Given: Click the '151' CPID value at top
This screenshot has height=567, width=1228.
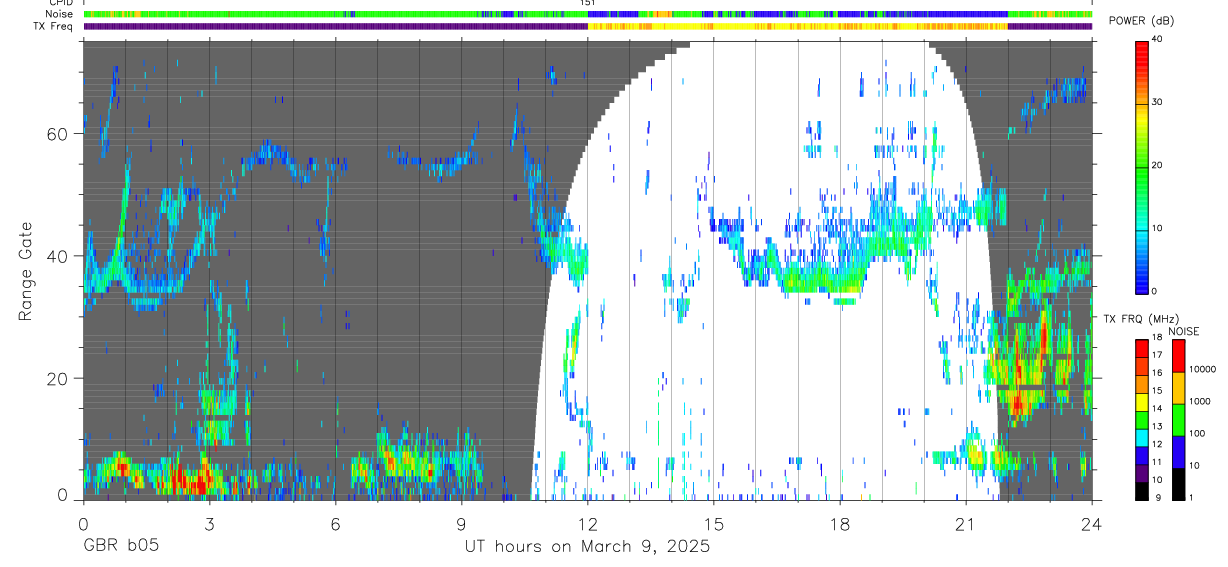Looking at the screenshot, I should [x=588, y=4].
